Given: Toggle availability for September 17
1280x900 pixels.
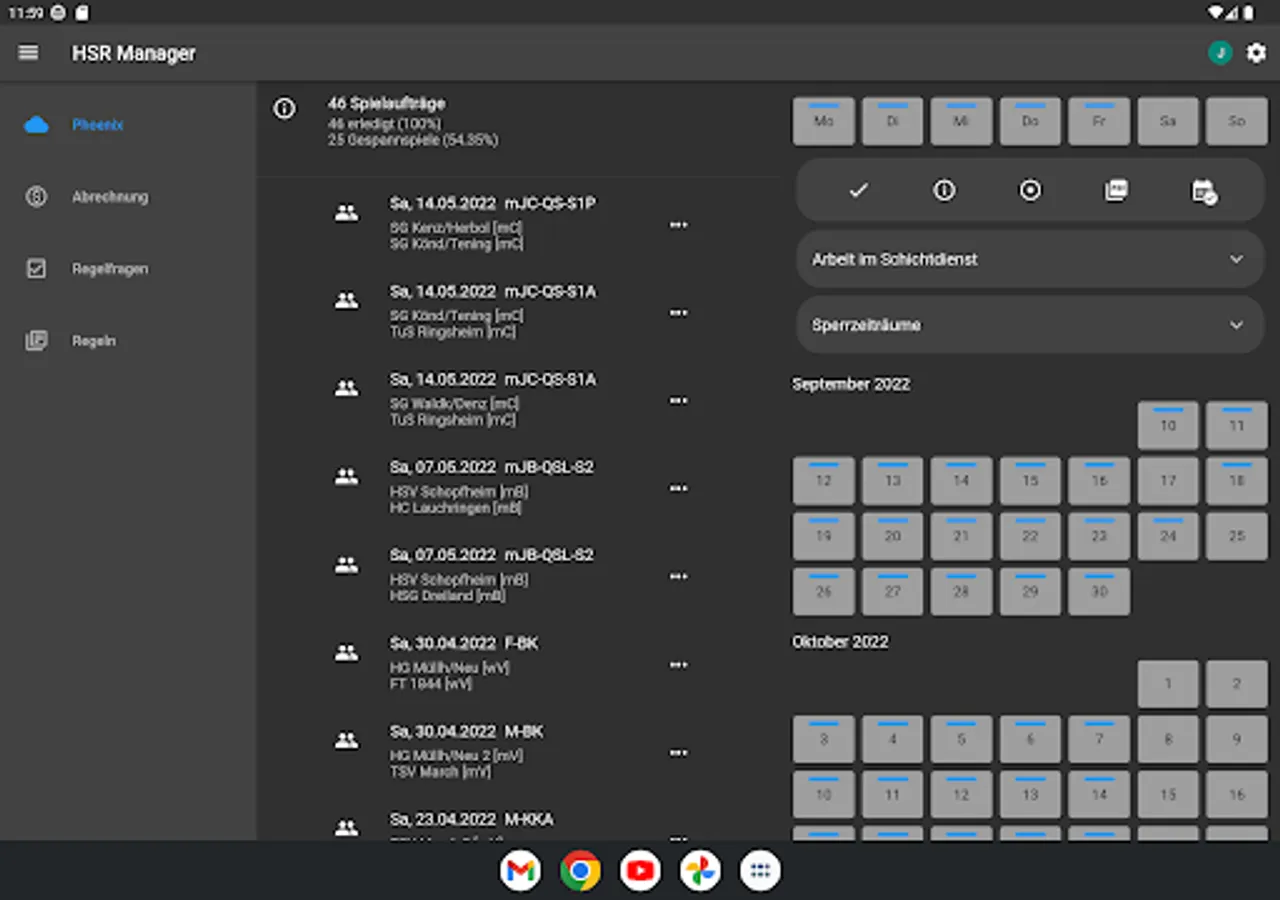Looking at the screenshot, I should coord(1167,481).
